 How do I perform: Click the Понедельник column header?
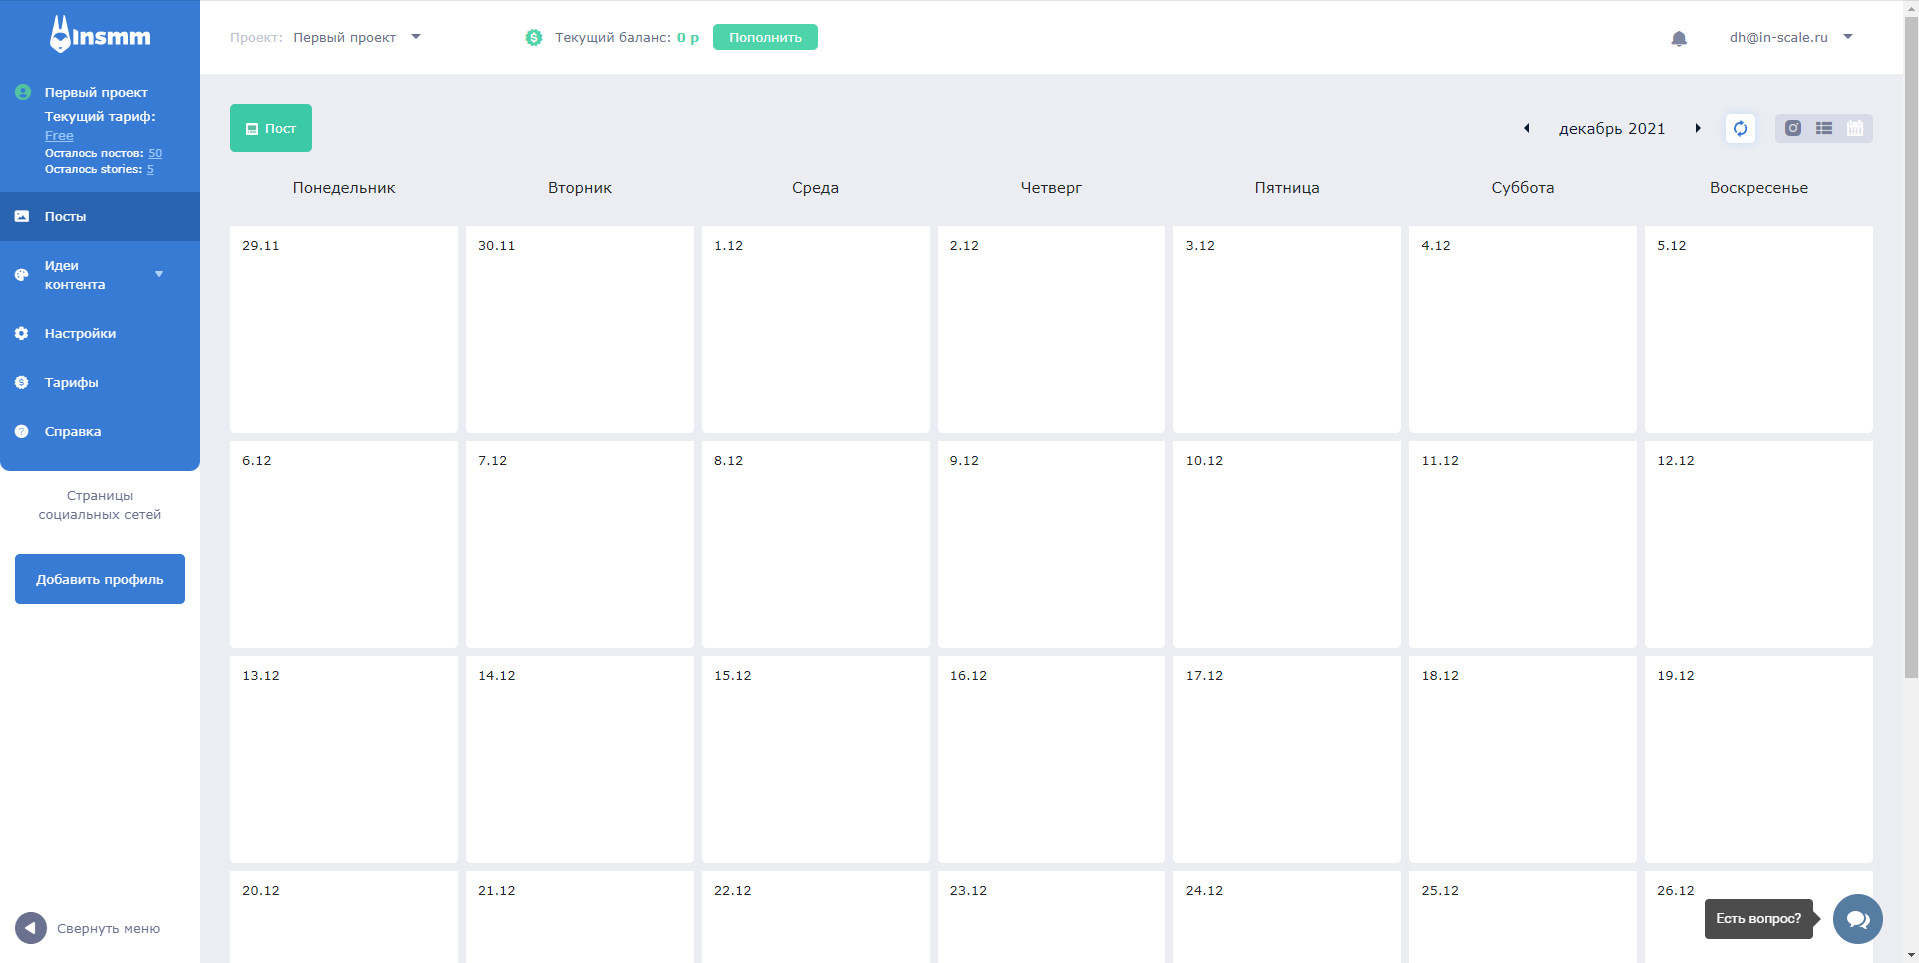coord(344,188)
